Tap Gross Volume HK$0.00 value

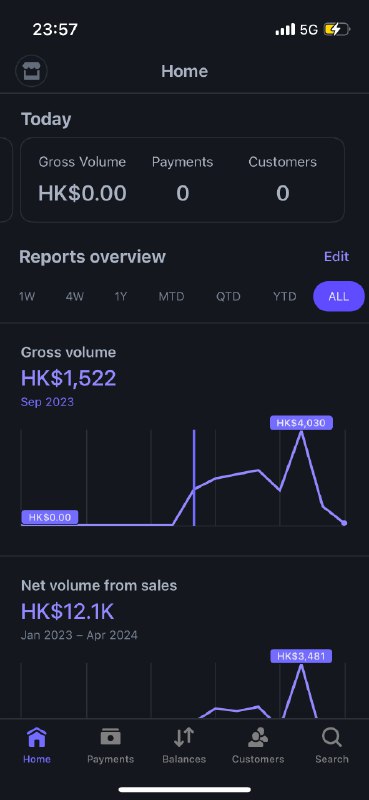coord(82,193)
